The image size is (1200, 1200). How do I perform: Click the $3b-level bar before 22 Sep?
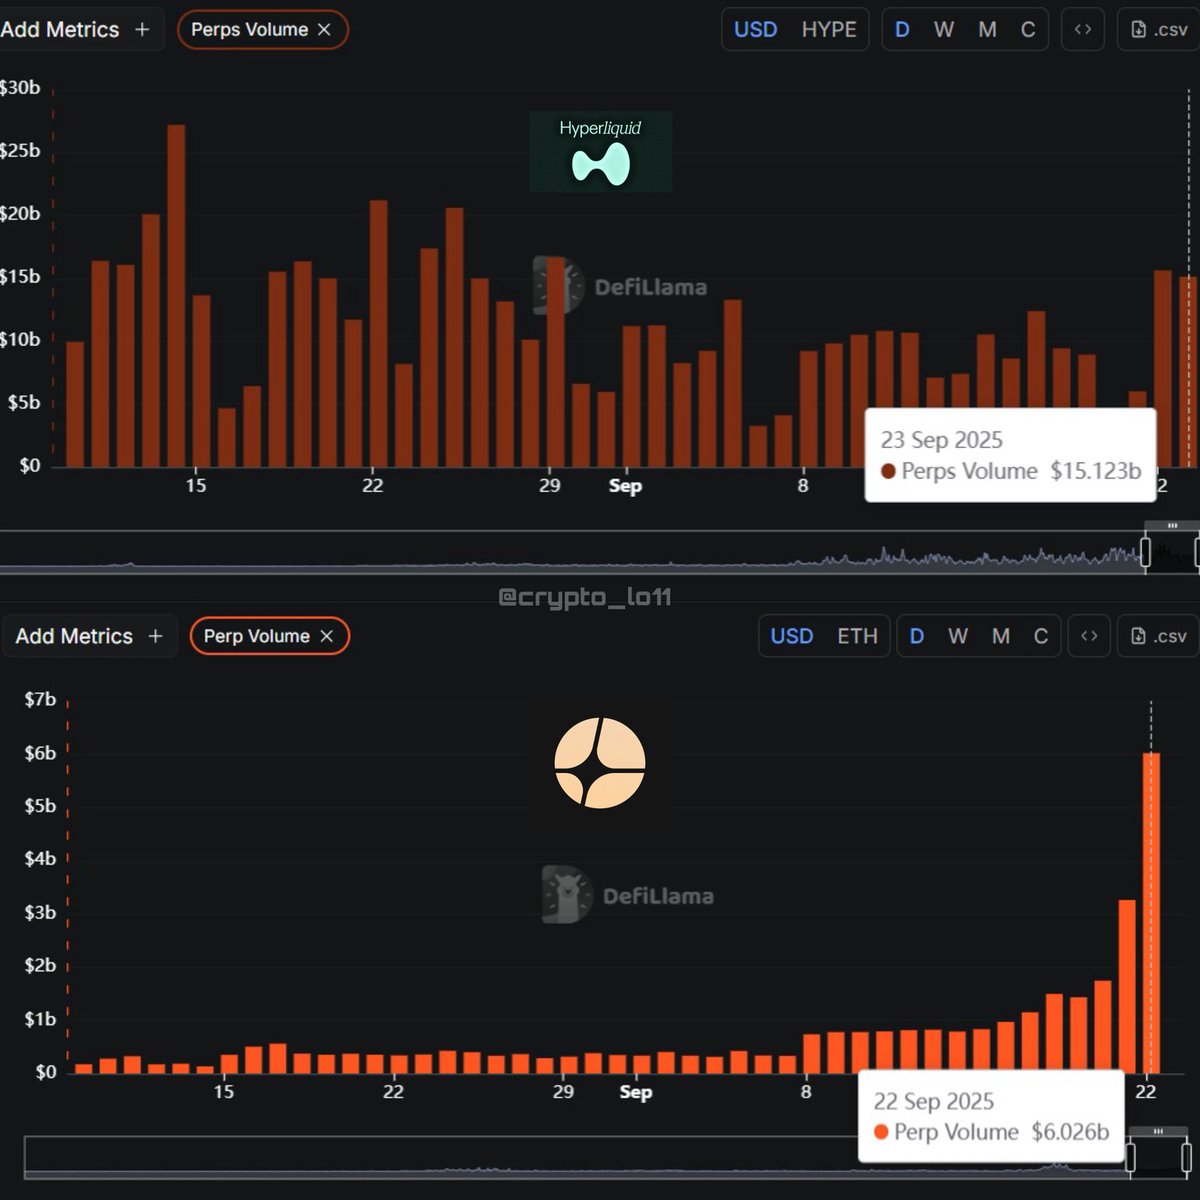pyautogui.click(x=1127, y=986)
